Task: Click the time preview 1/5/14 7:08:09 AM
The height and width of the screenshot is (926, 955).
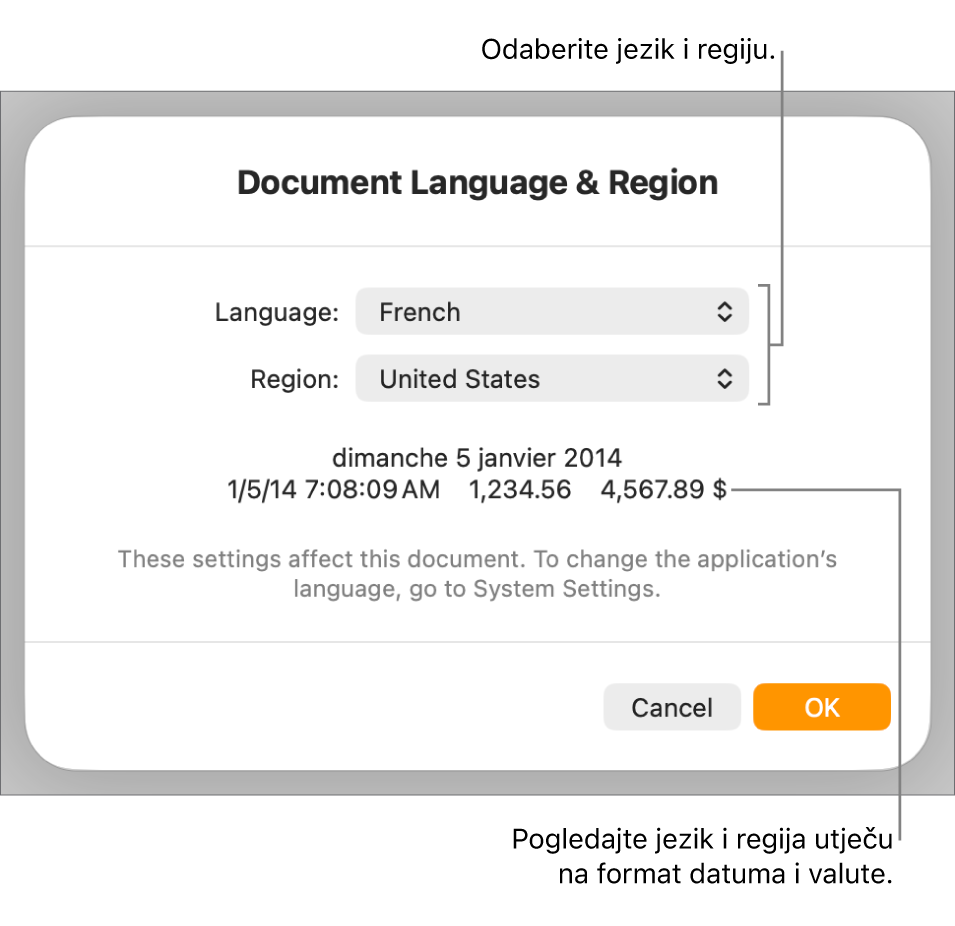Action: (333, 490)
